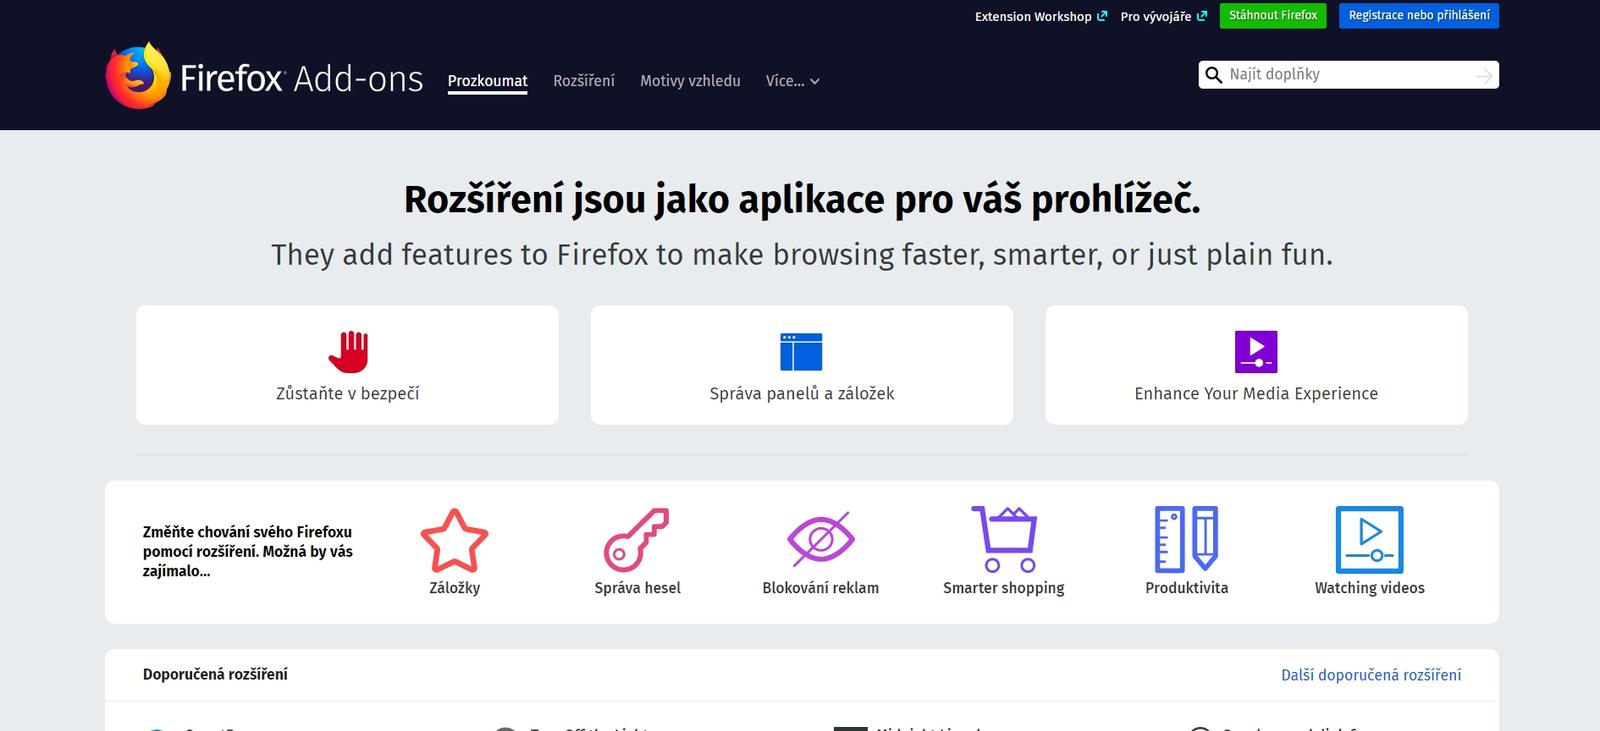Click the purple media player icon
Viewport: 1600px width, 731px height.
[x=1256, y=352]
